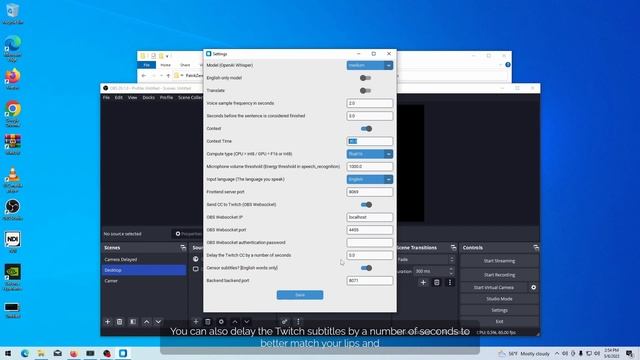Open virtual camera settings gear icon
The height and width of the screenshot is (360, 640).
point(533,287)
